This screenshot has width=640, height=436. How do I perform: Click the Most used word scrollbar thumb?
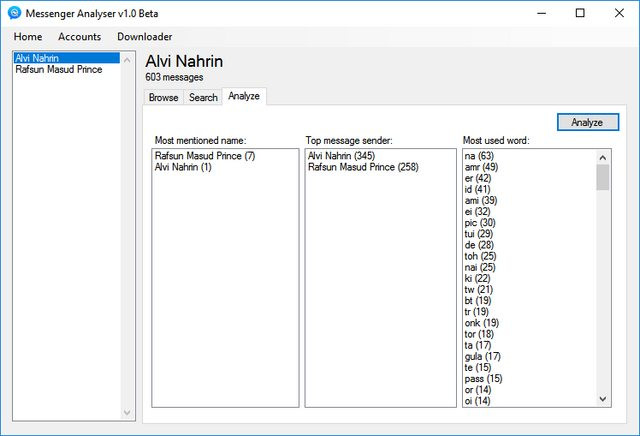(x=603, y=177)
